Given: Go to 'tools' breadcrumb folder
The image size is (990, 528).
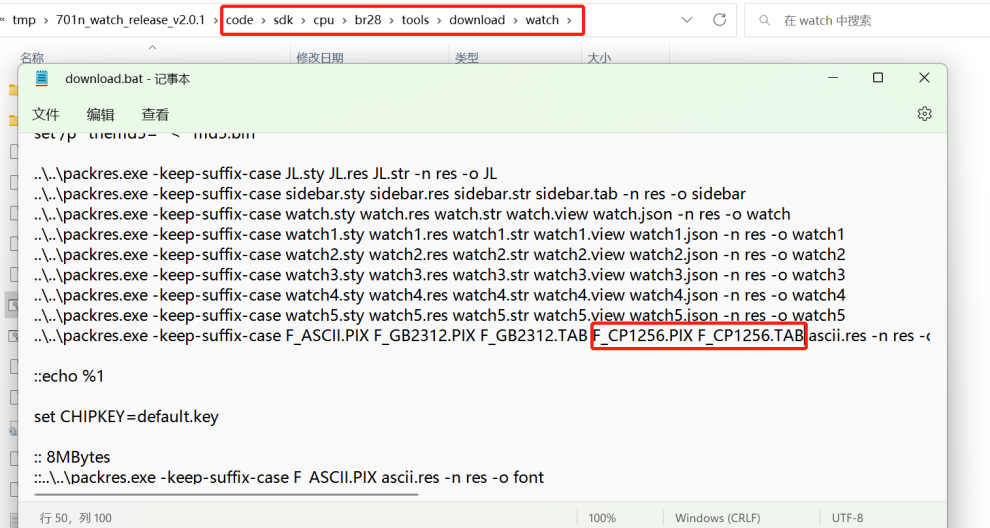Looking at the screenshot, I should [415, 20].
